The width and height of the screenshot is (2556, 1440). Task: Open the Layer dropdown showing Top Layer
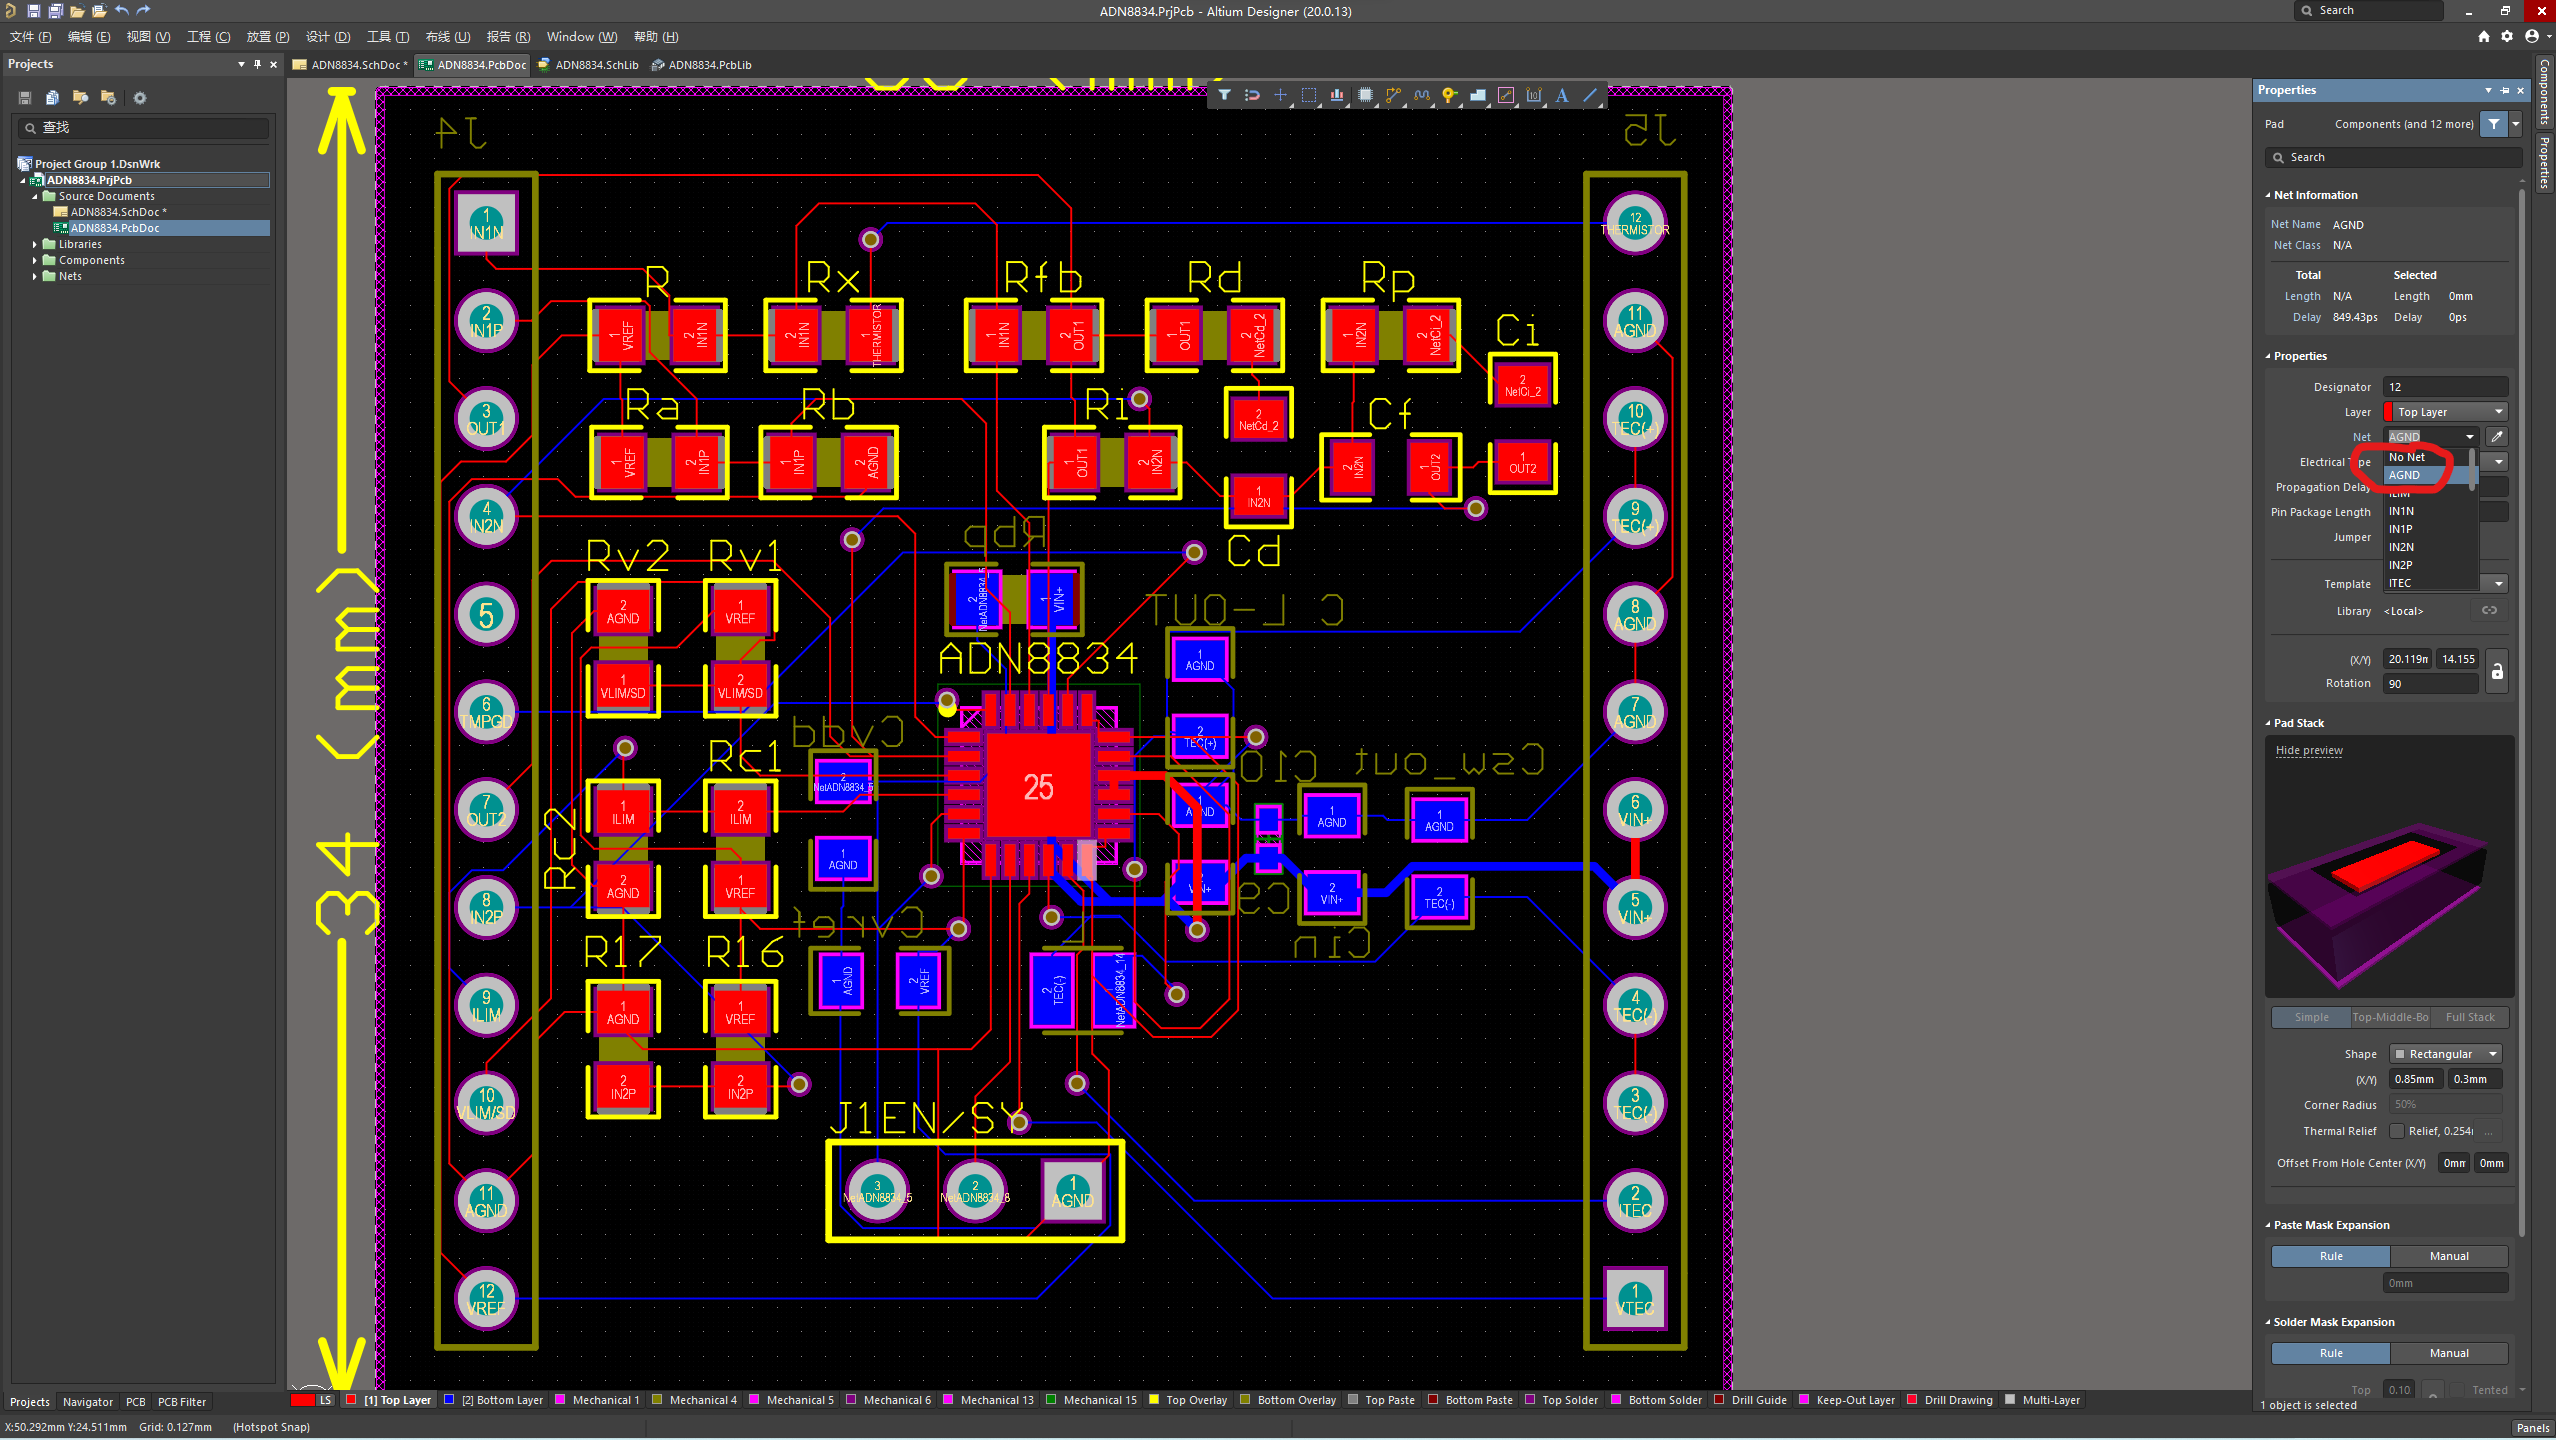click(x=2446, y=412)
